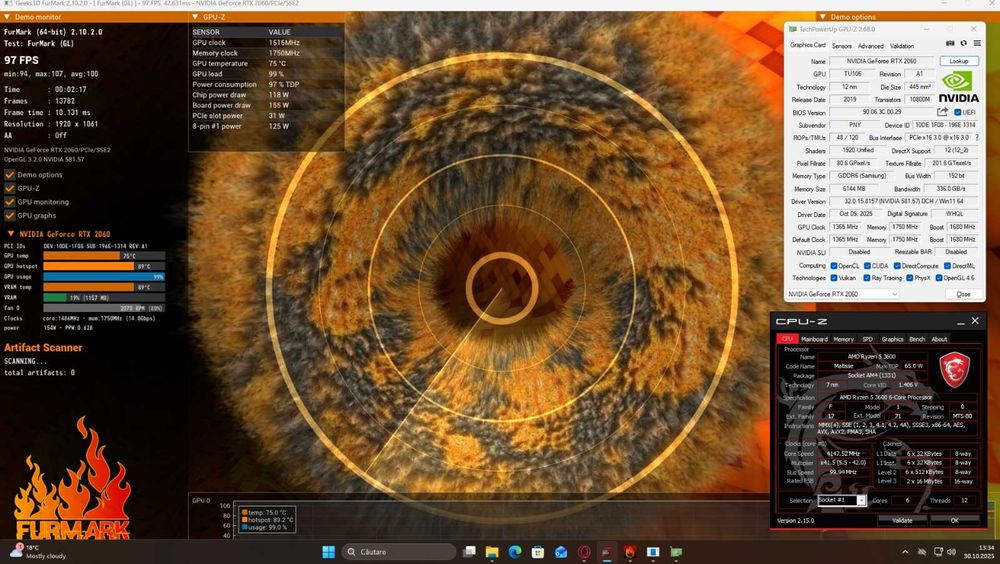This screenshot has width=1000, height=564.
Task: Click the Artifact Scanner heading
Action: click(x=43, y=348)
